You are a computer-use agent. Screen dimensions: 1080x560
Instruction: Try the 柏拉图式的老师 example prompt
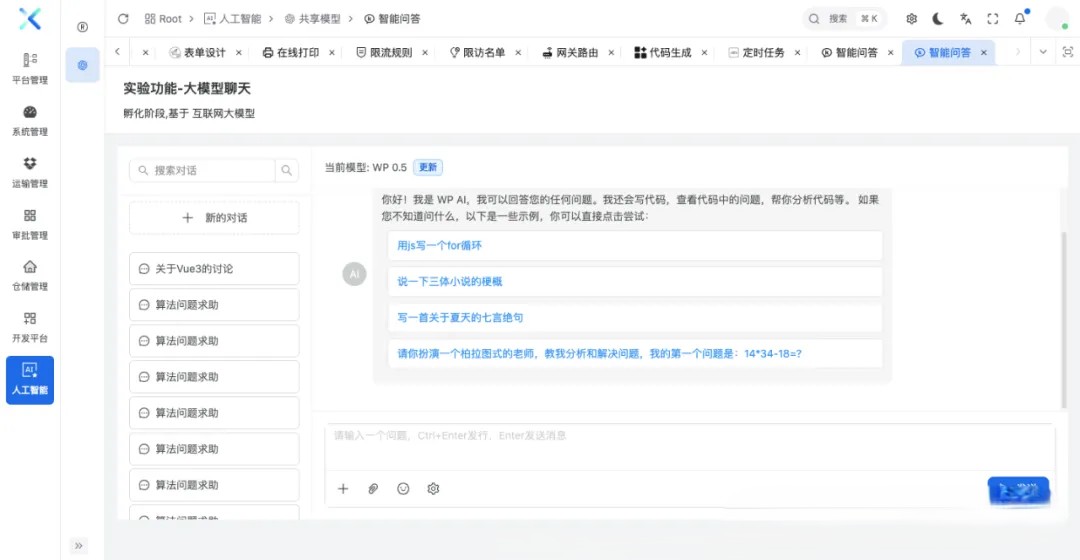634,353
